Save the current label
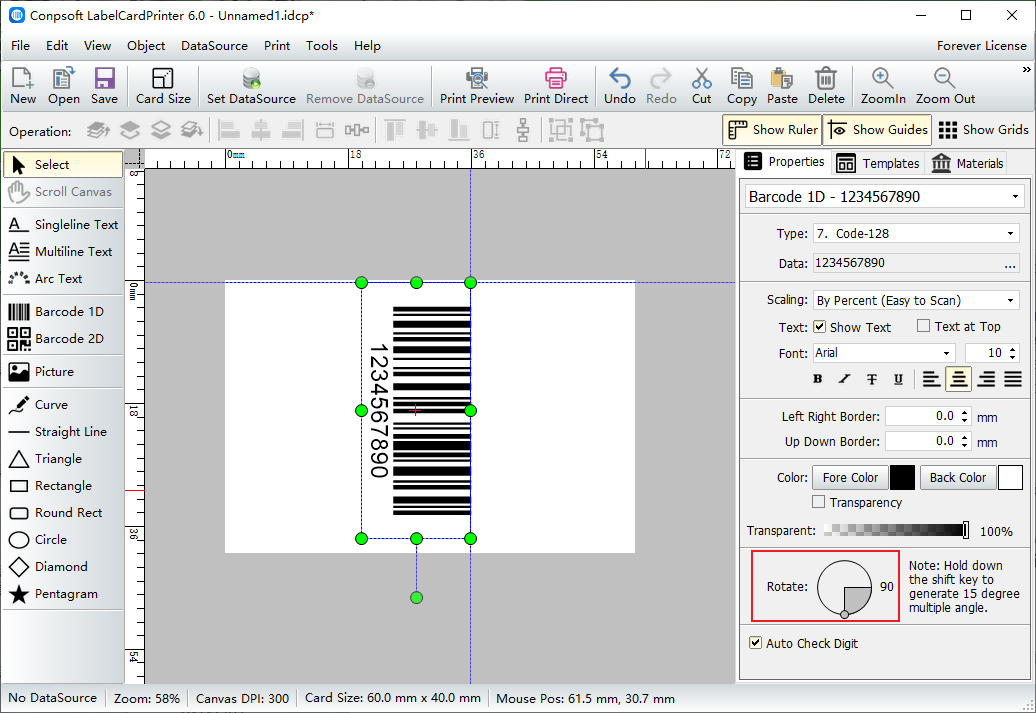1036x713 pixels. click(x=104, y=86)
